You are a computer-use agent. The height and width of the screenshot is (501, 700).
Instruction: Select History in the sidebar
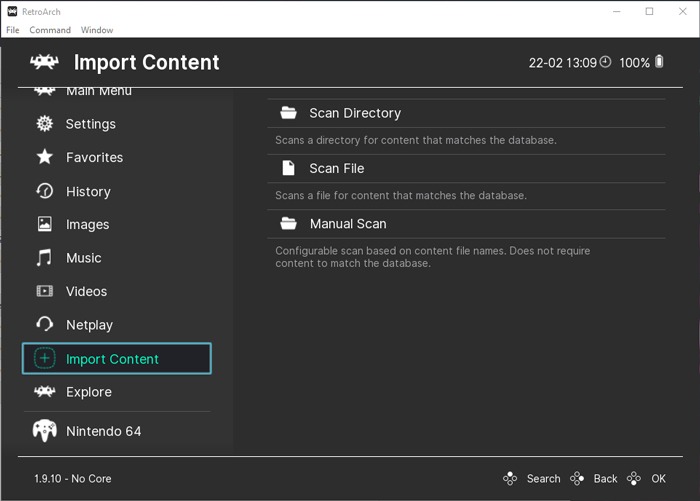coord(117,191)
